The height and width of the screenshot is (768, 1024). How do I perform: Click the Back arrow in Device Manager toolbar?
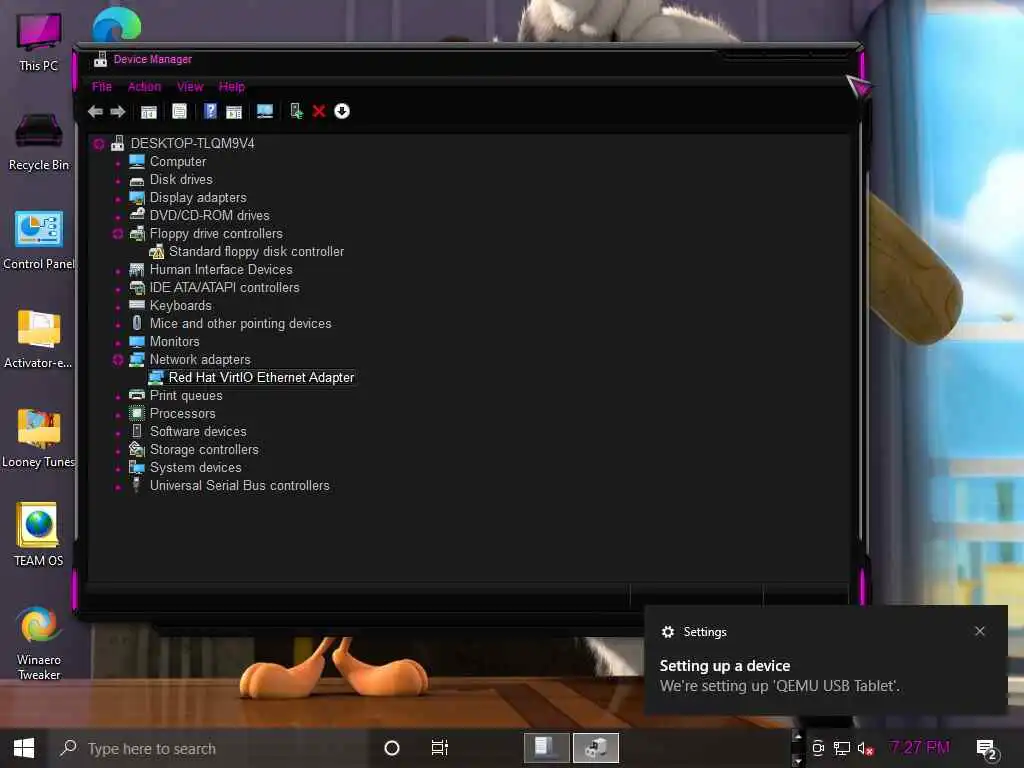pos(95,112)
